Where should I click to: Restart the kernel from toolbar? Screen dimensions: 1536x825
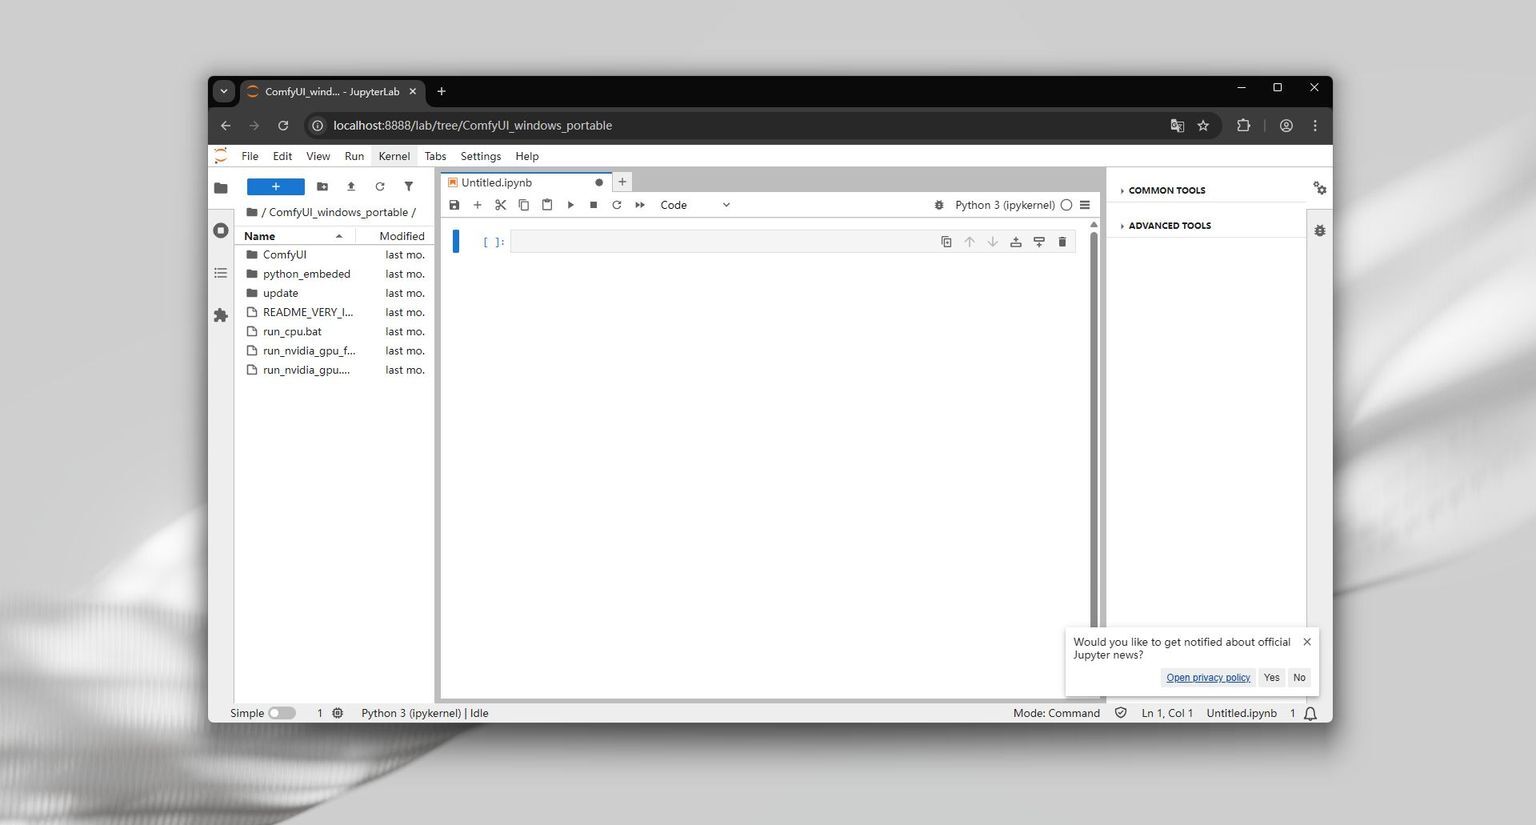pyautogui.click(x=617, y=205)
